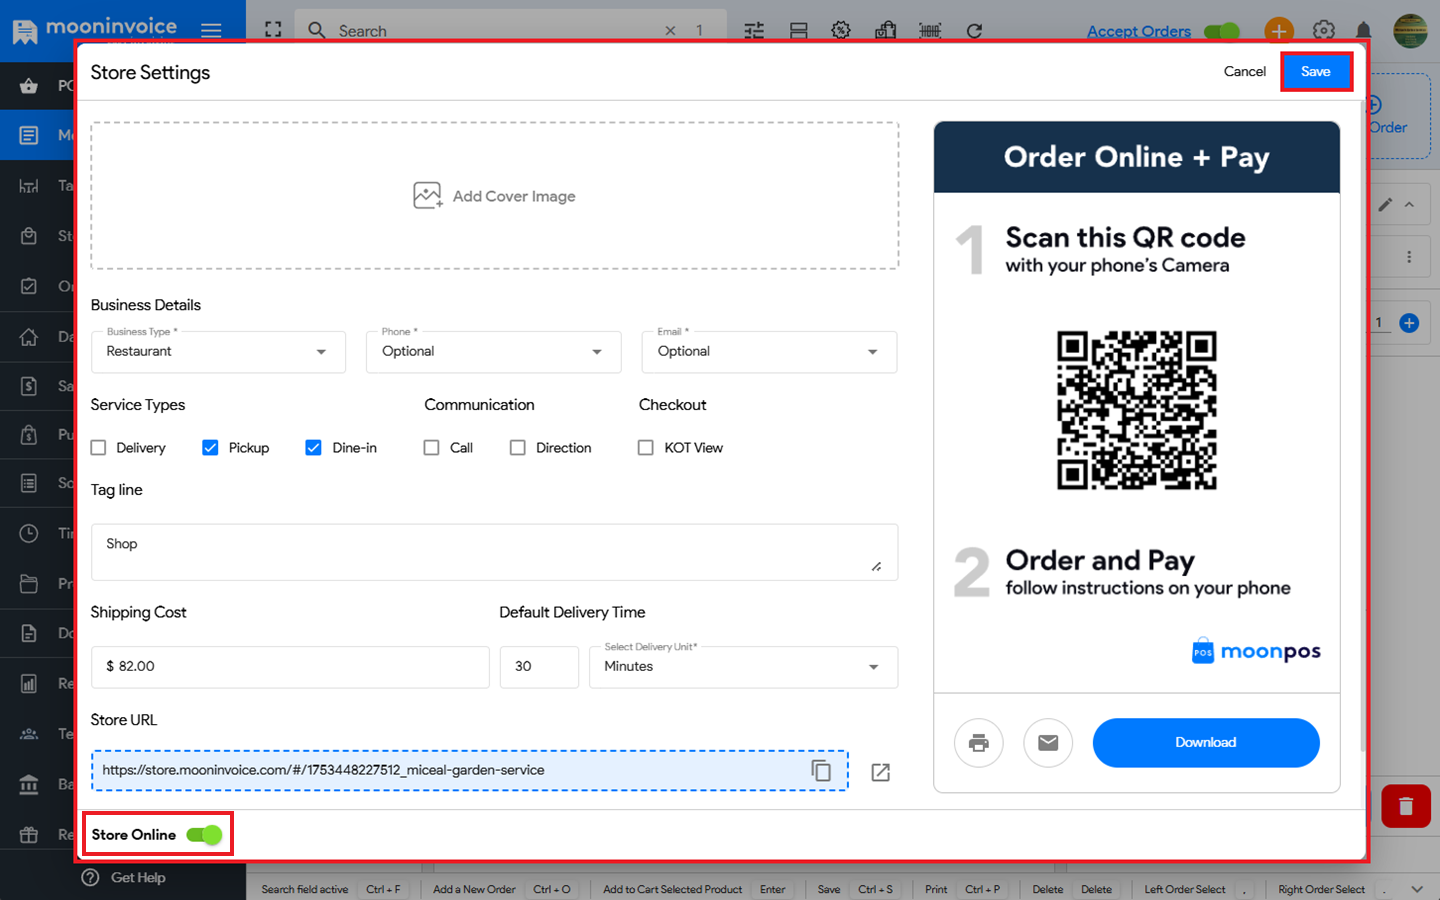Copy the Store URL with the copy icon
Viewport: 1440px width, 900px height.
pos(821,770)
